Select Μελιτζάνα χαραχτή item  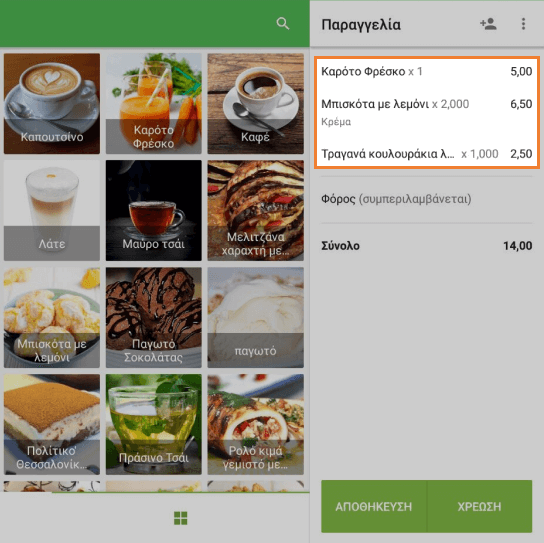pyautogui.click(x=255, y=210)
